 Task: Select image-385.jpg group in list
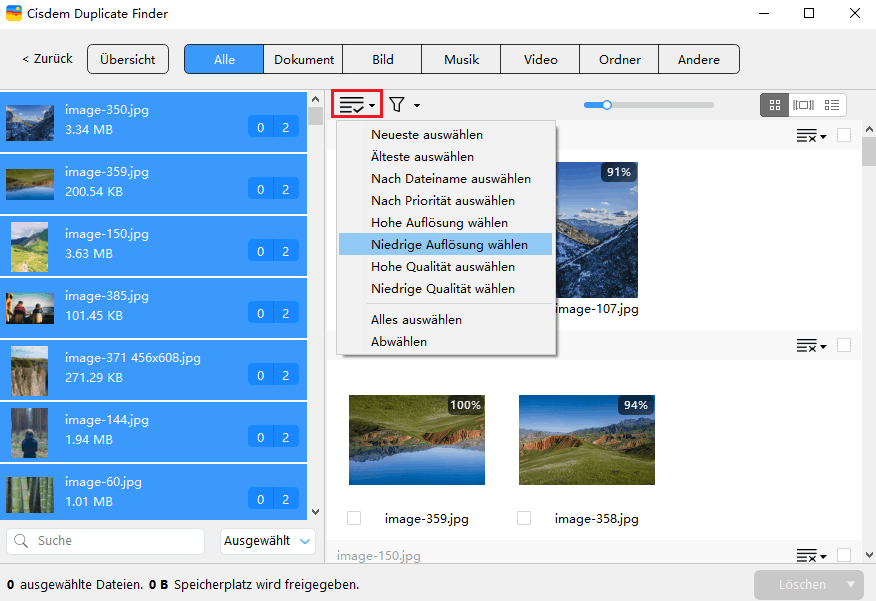153,308
